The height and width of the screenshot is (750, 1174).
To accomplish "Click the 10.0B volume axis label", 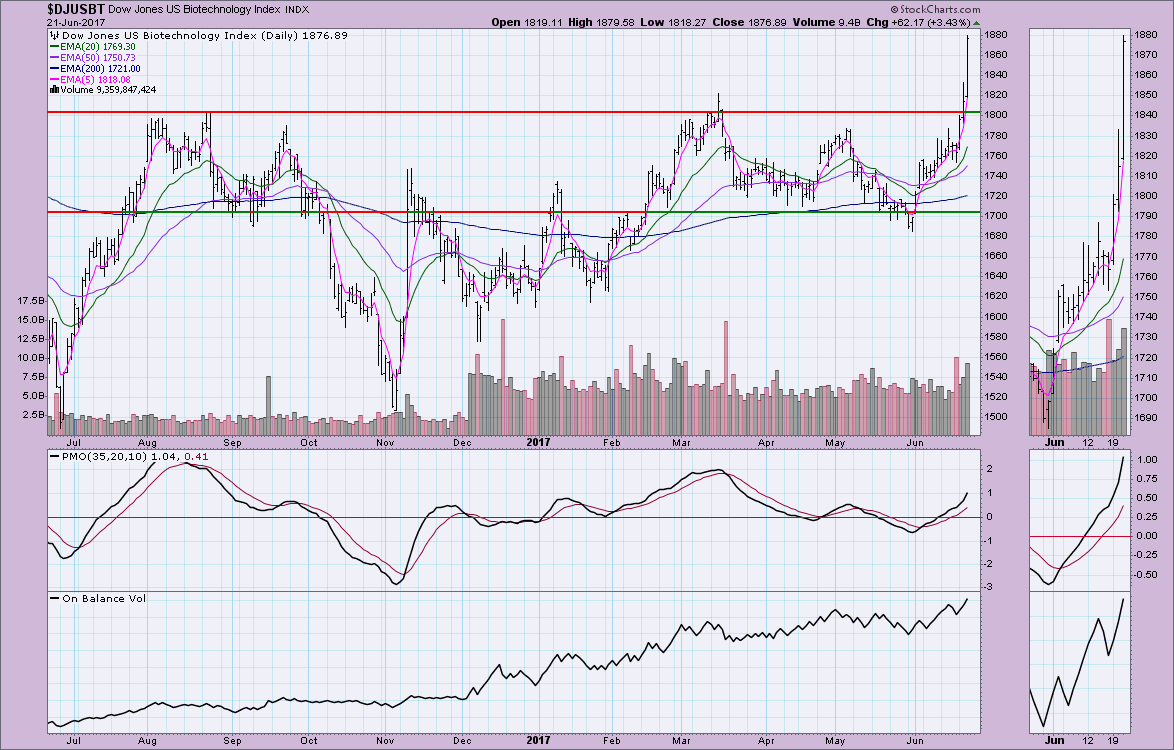I will (x=30, y=358).
